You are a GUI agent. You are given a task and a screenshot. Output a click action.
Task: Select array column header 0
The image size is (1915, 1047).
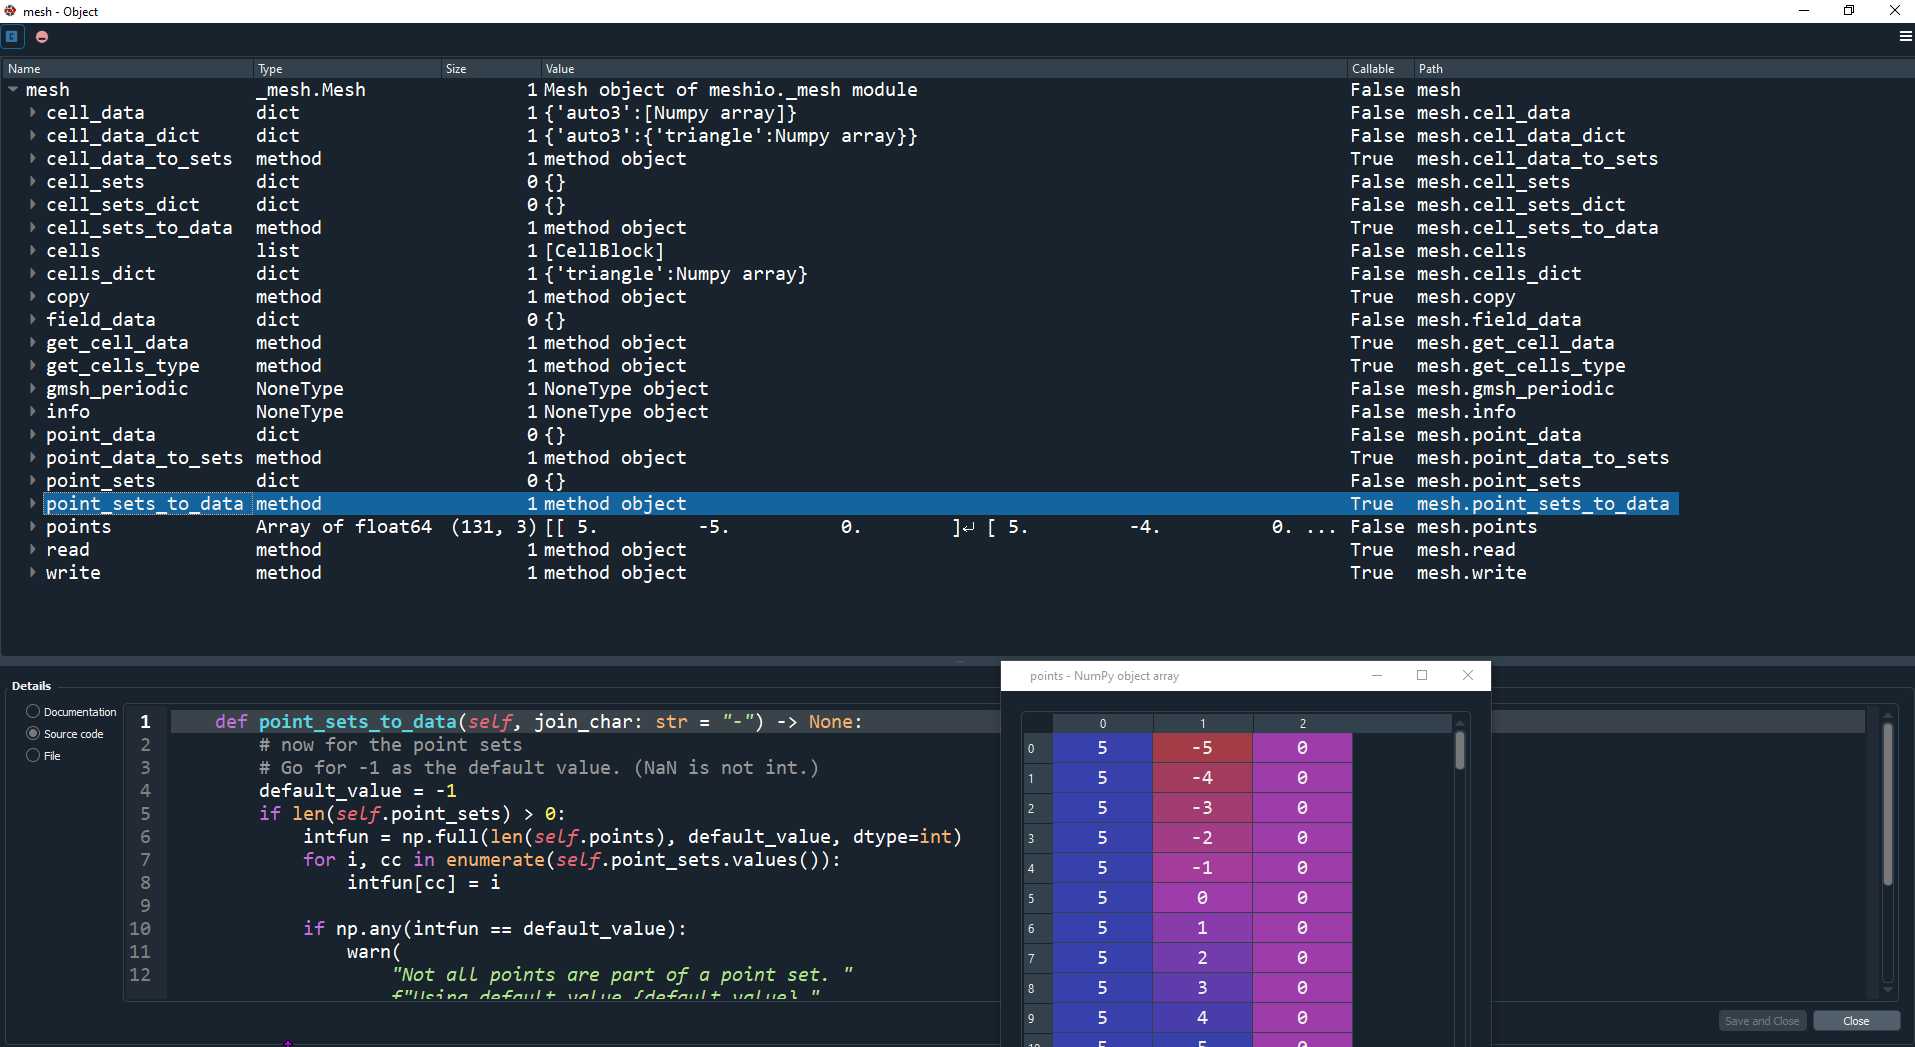[x=1102, y=723]
